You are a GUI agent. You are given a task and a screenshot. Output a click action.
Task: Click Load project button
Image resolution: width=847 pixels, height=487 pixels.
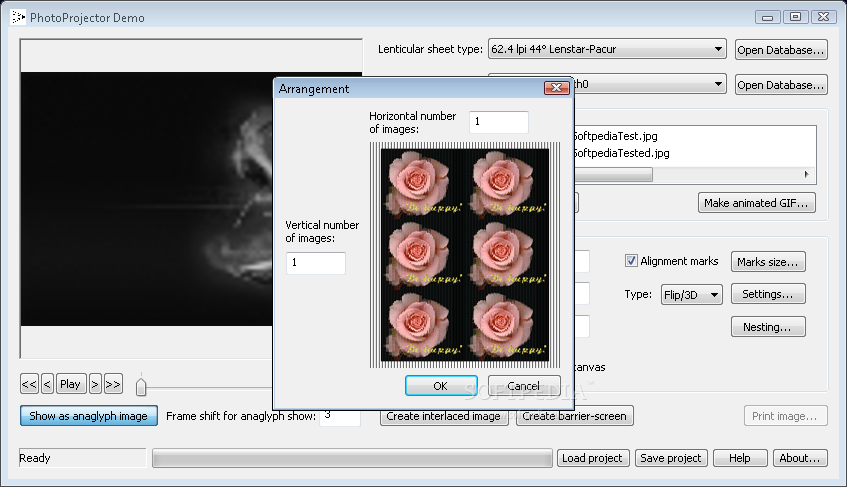coord(593,458)
